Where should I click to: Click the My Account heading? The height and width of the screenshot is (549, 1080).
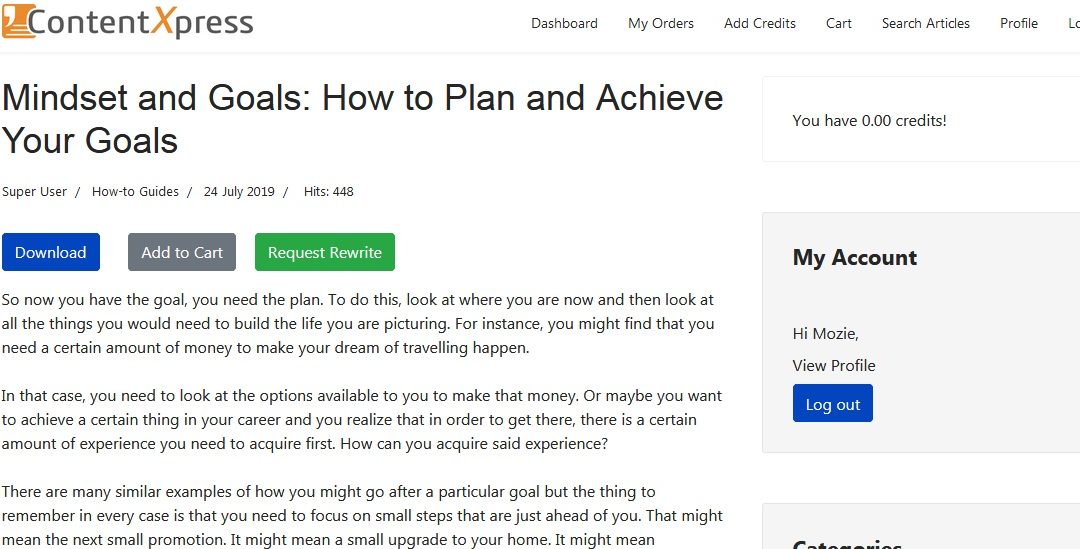855,258
